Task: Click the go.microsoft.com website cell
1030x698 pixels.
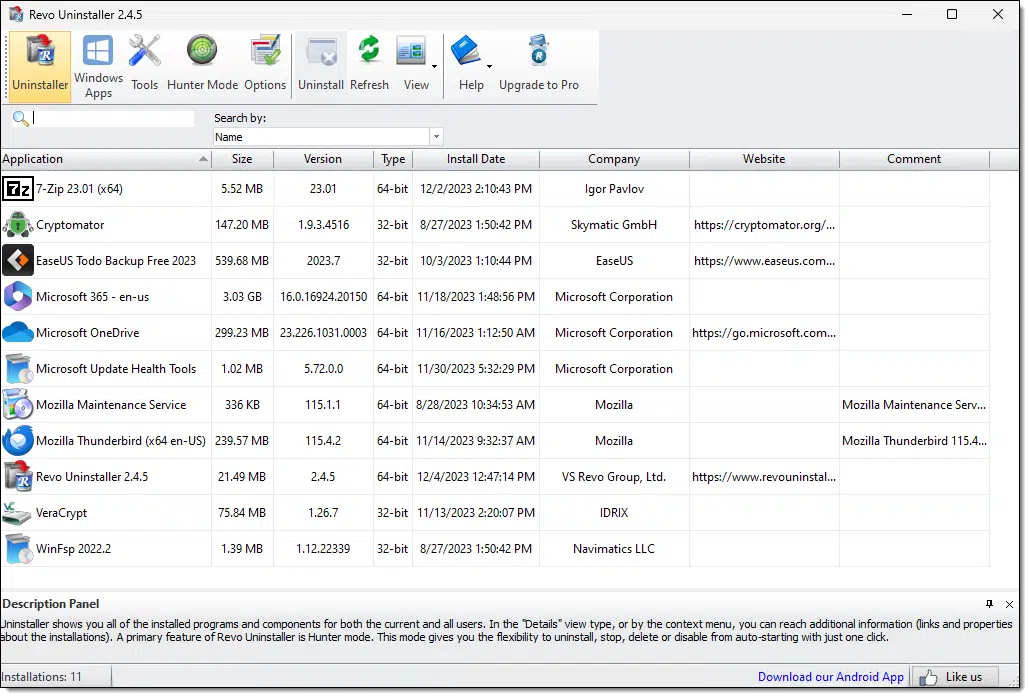Action: coord(764,333)
